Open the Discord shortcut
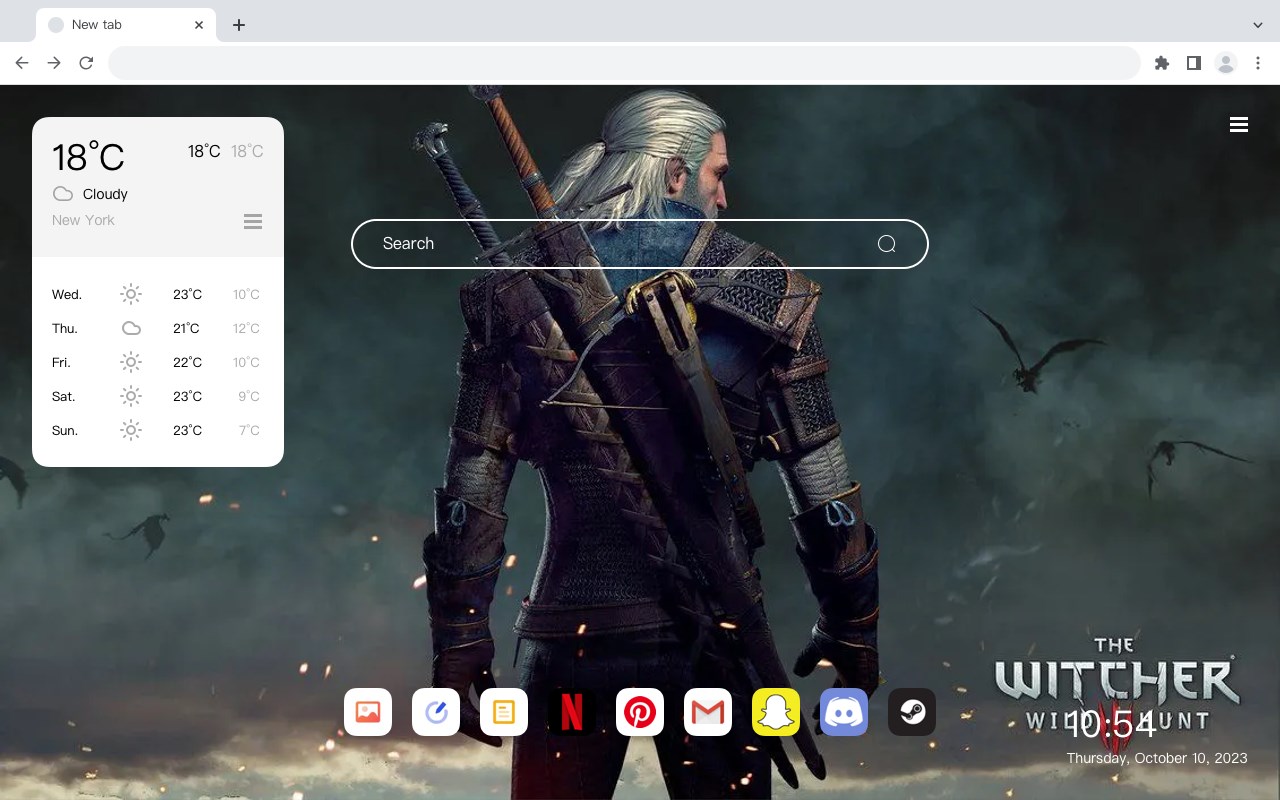 (x=844, y=712)
